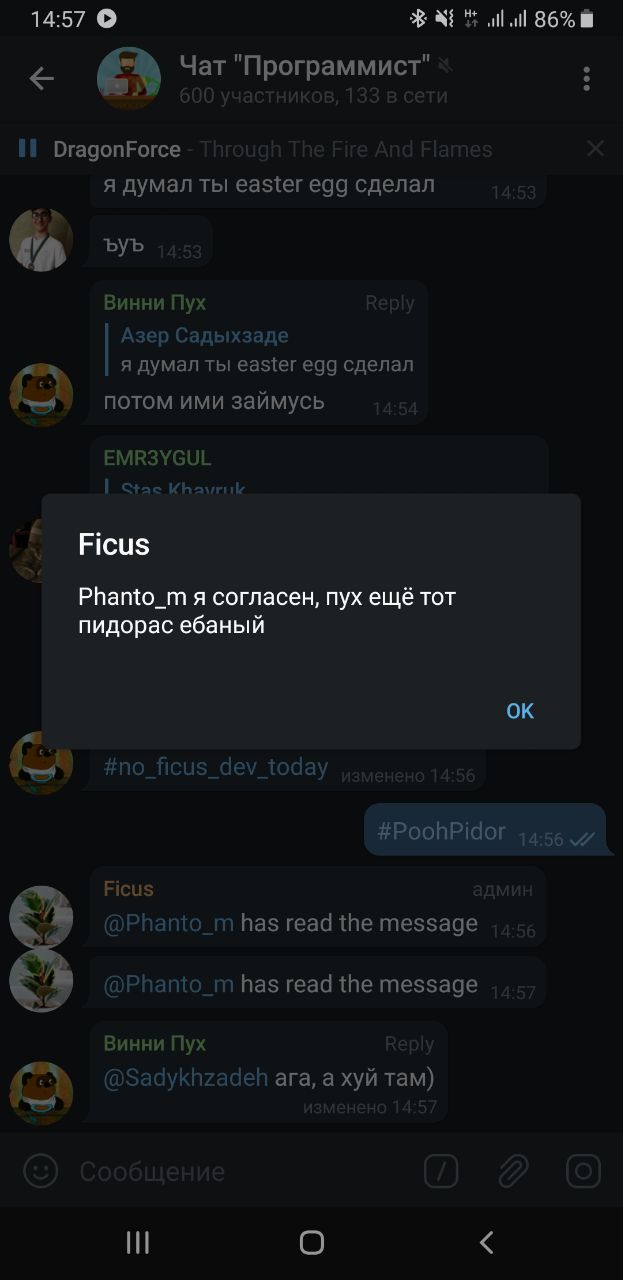Tap the Android home navigation button
Screen dimensions: 623x1280
coord(312,1242)
